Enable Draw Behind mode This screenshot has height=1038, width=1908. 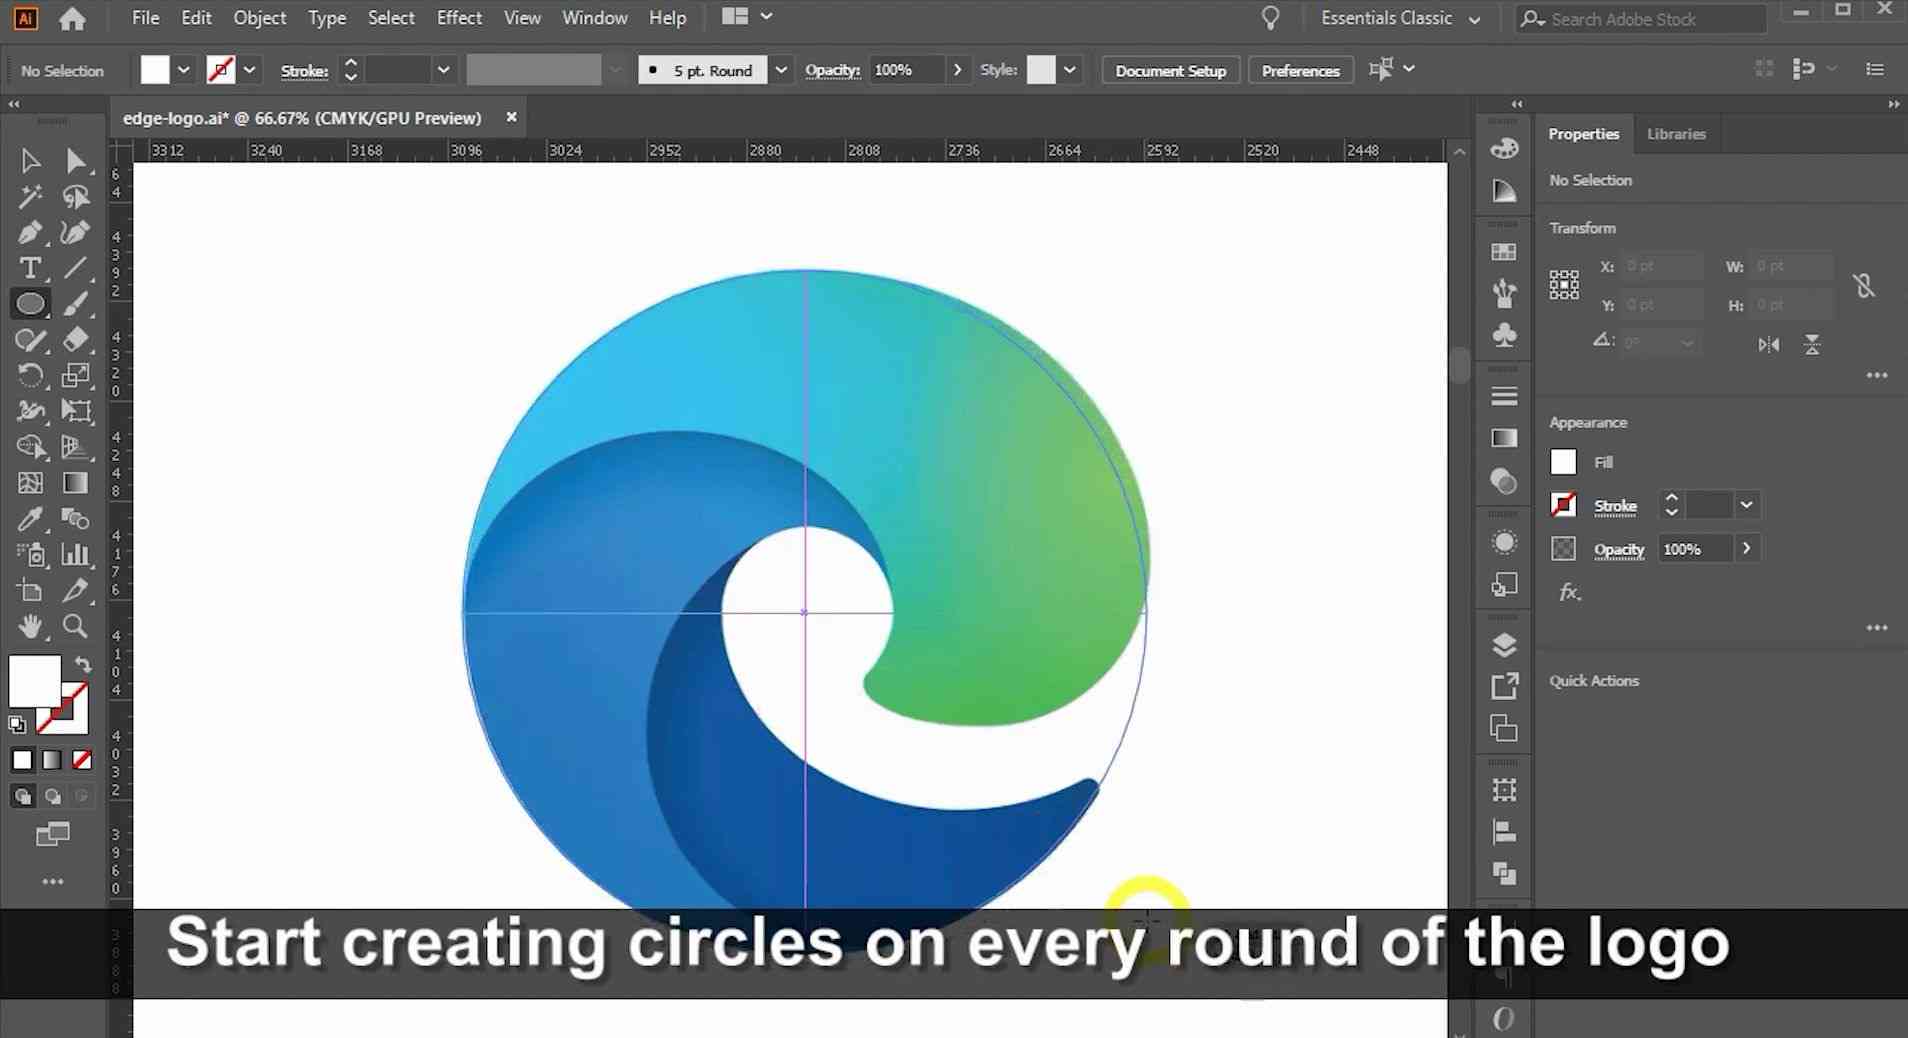pyautogui.click(x=52, y=796)
